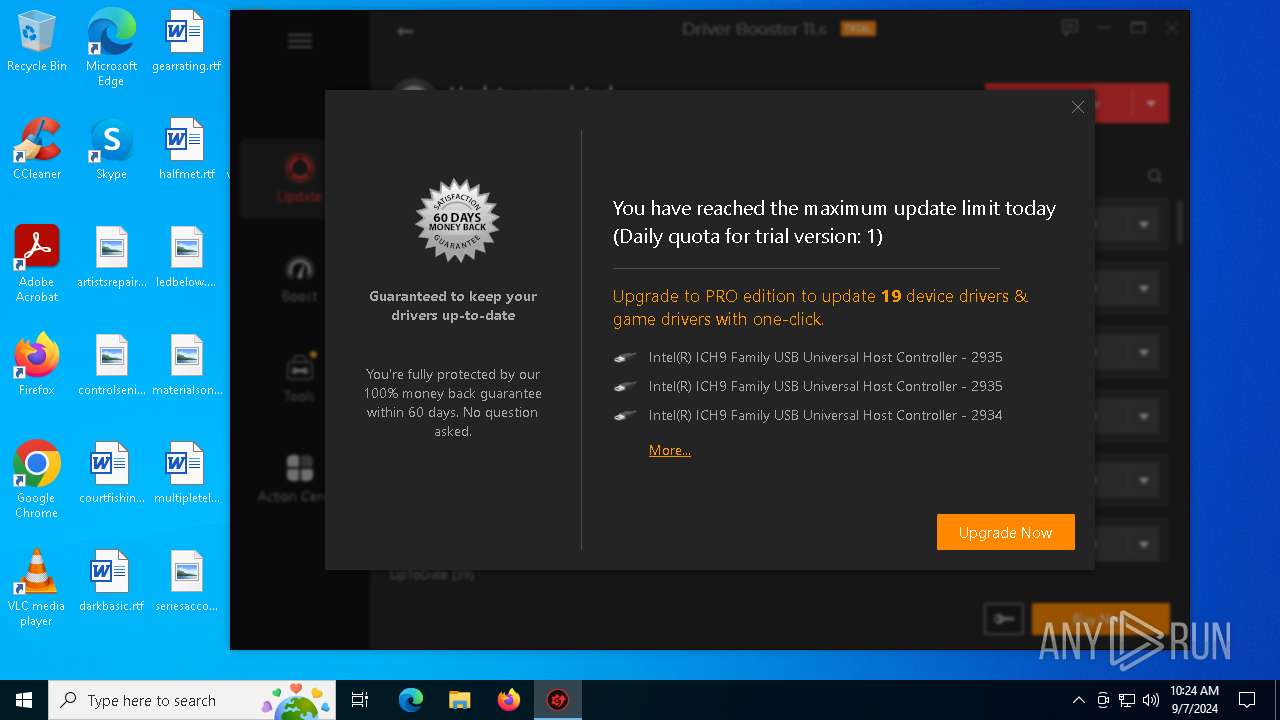Image resolution: width=1280 pixels, height=720 pixels.
Task: Open the Recycle Bin desktop icon
Action: pyautogui.click(x=37, y=42)
